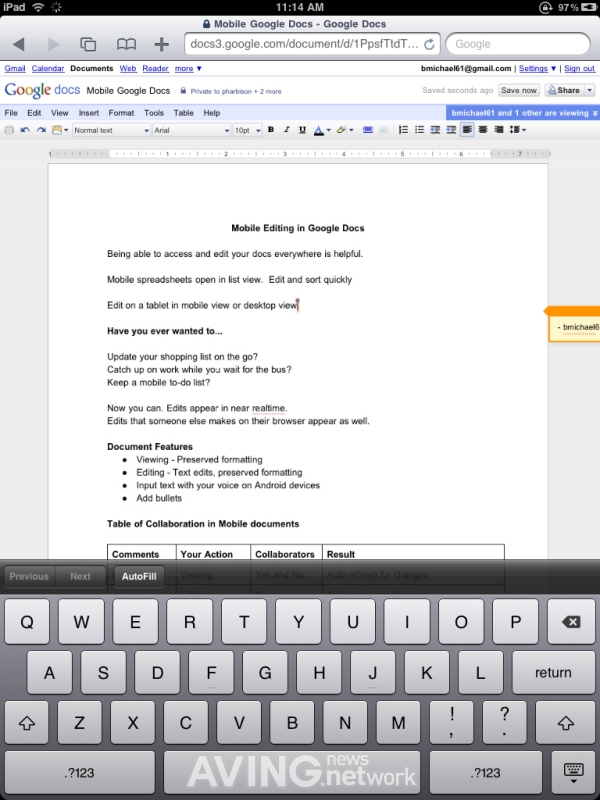600x800 pixels.
Task: Insert a numbered list
Action: pos(403,130)
